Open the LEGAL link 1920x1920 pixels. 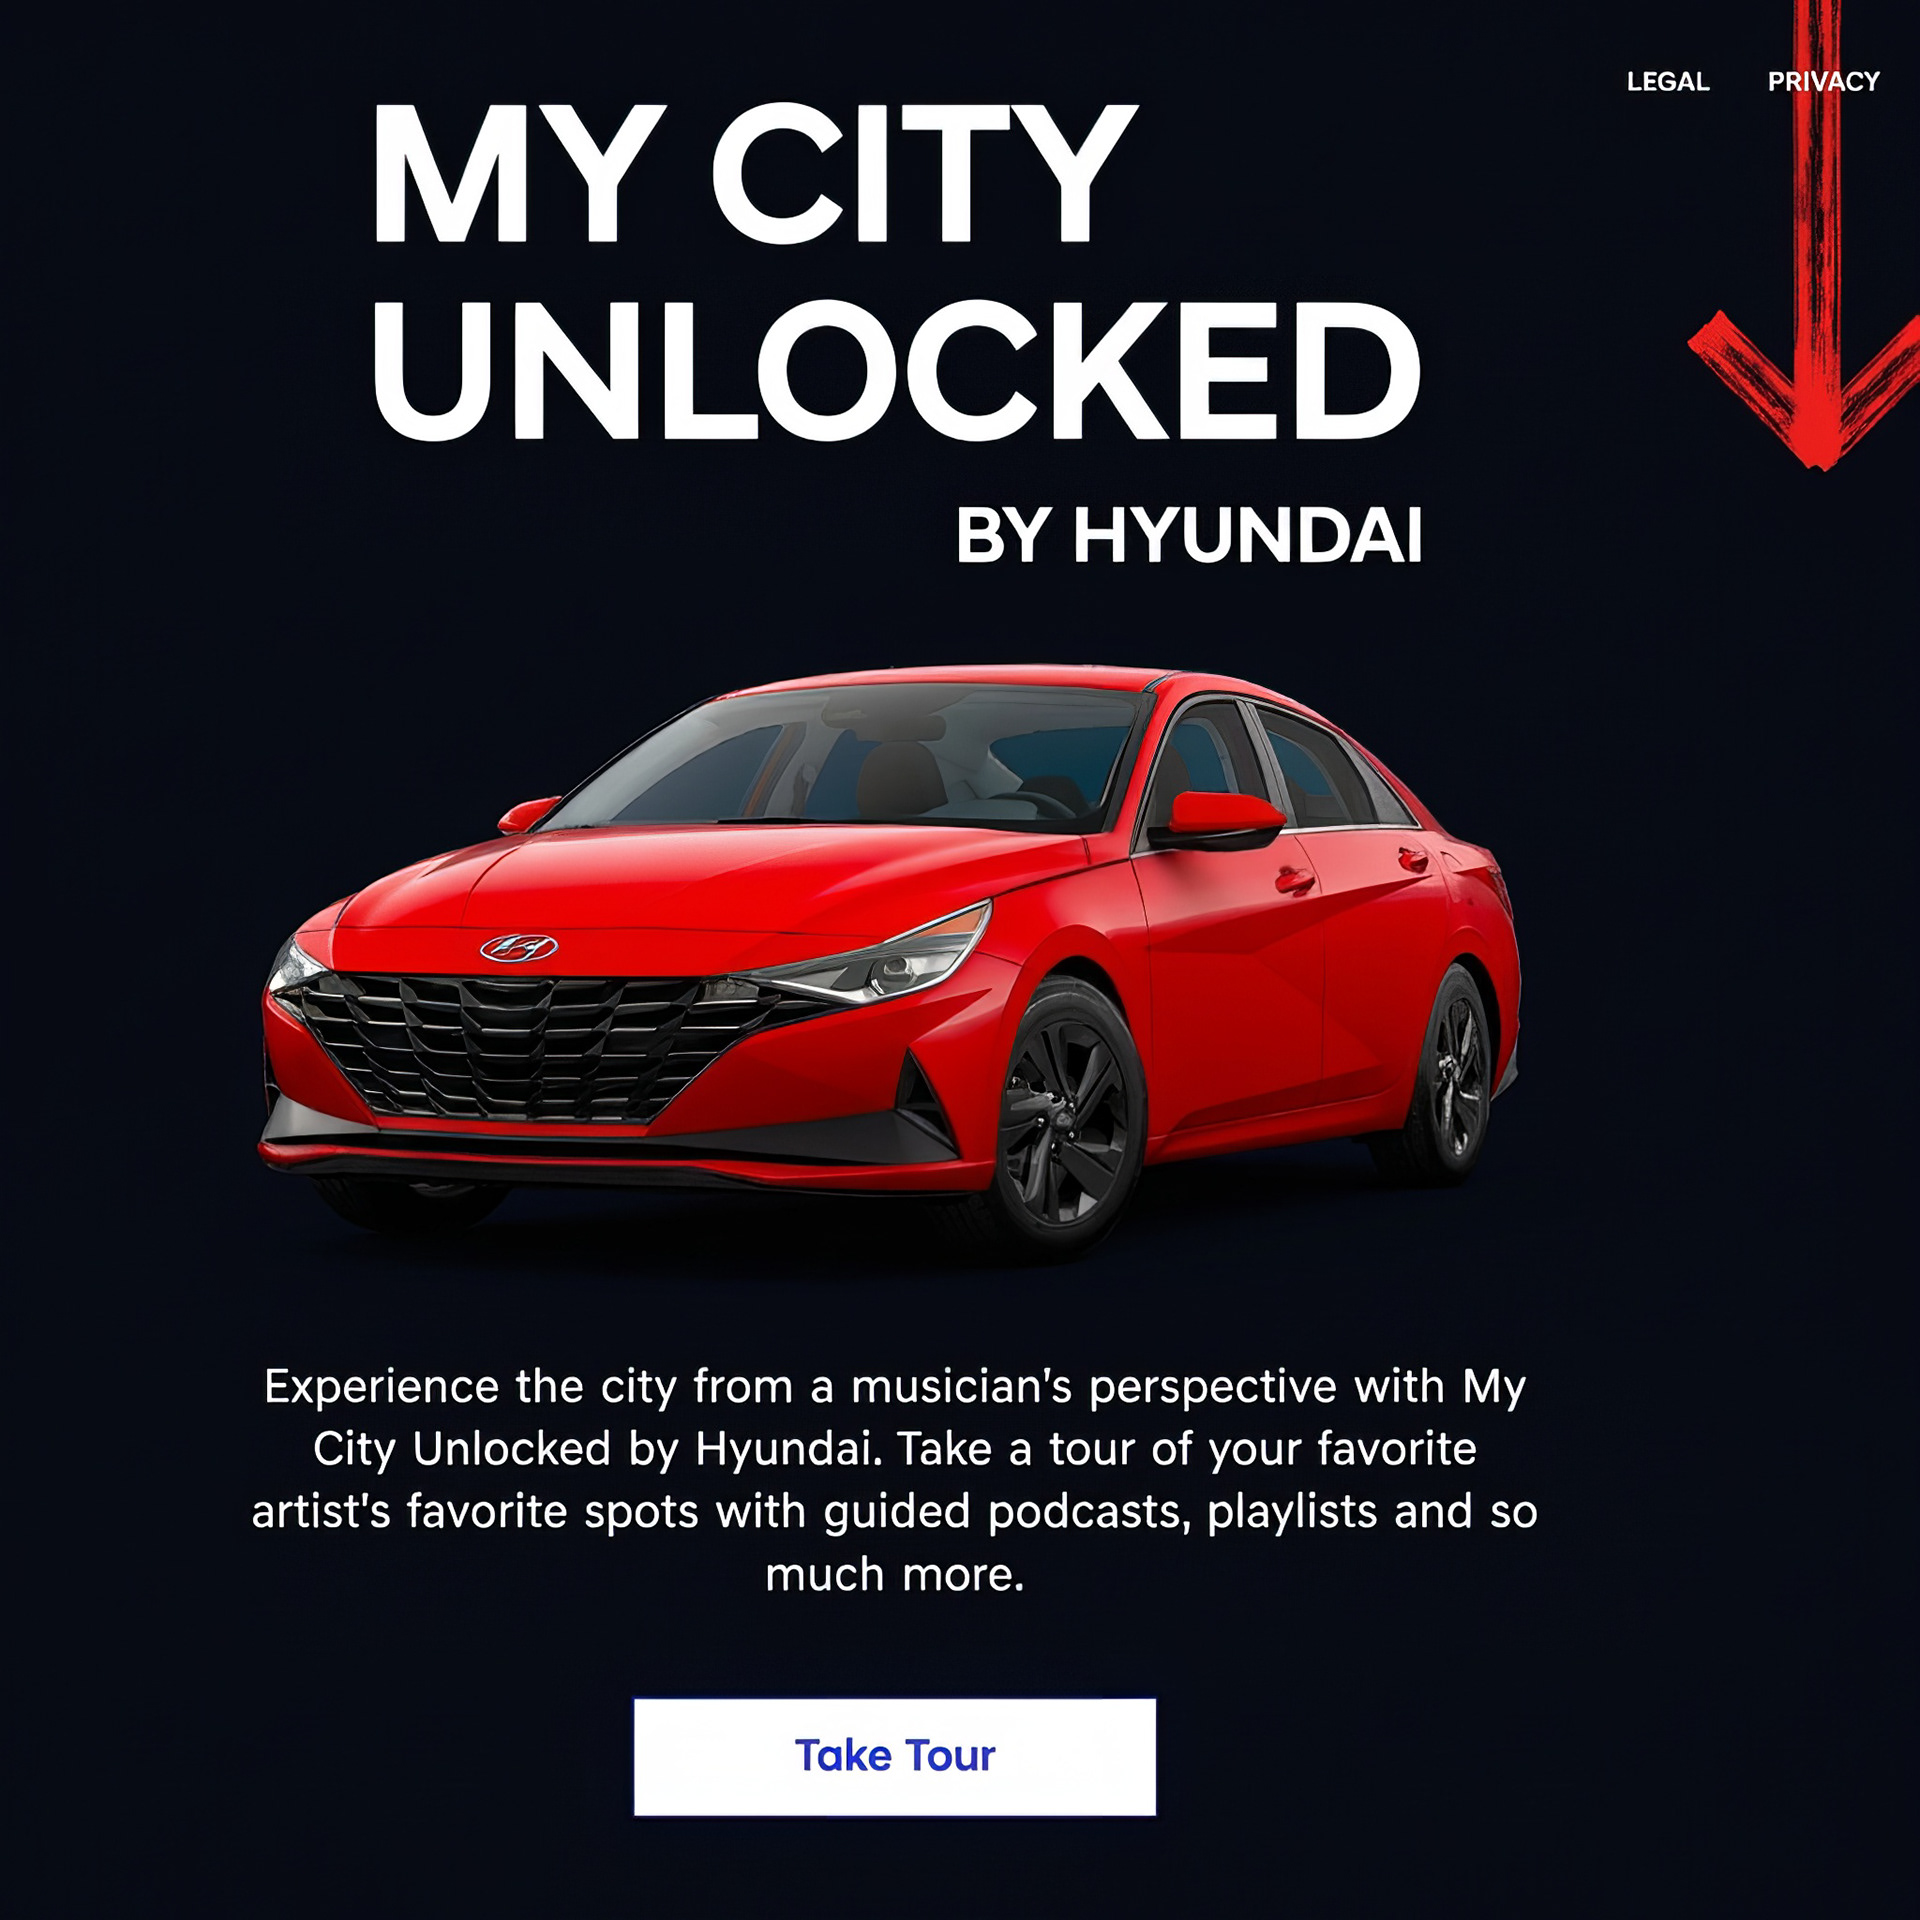[1668, 82]
